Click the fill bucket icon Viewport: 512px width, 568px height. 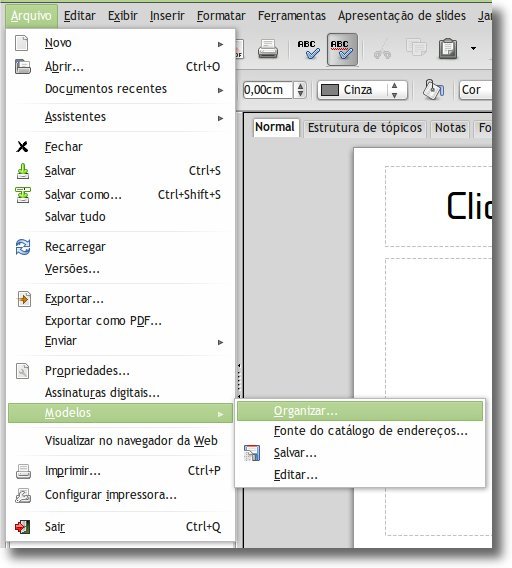433,89
